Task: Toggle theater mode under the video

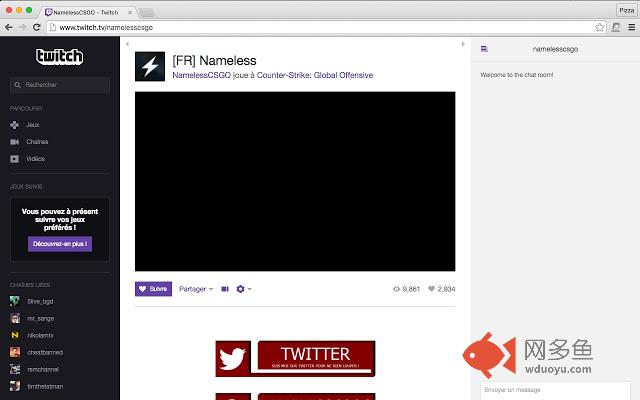Action: pos(225,289)
